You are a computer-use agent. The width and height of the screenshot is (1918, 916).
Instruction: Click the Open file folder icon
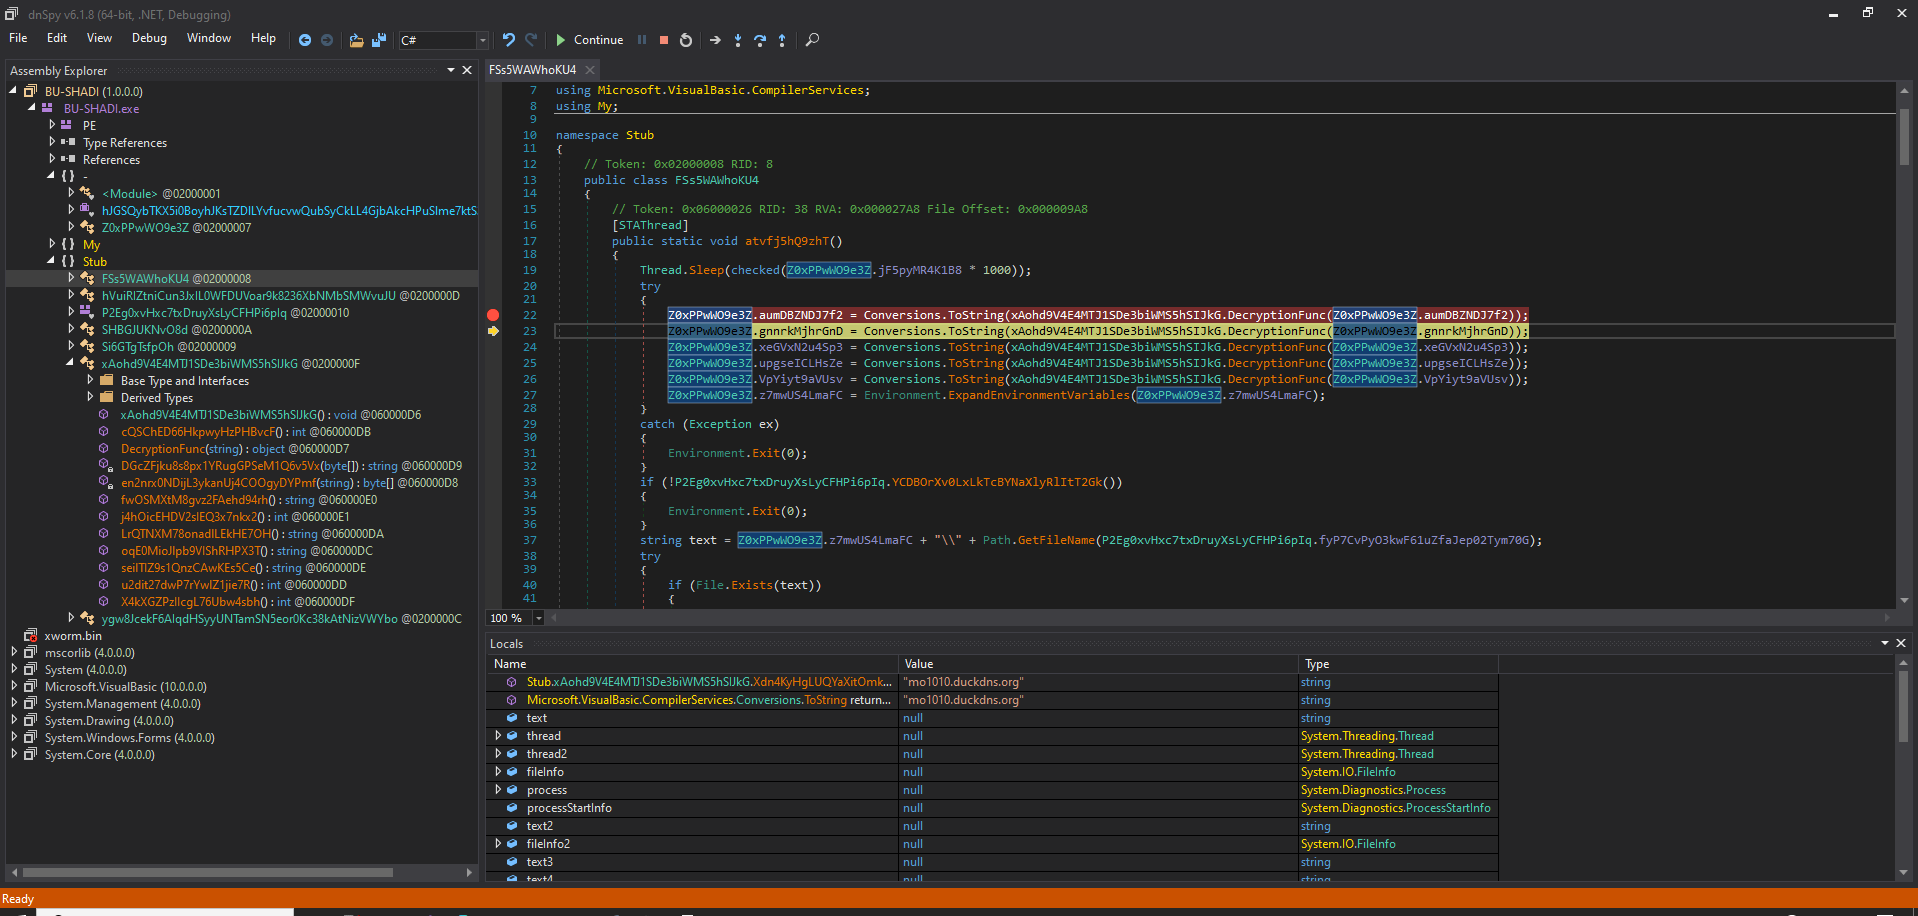click(356, 40)
